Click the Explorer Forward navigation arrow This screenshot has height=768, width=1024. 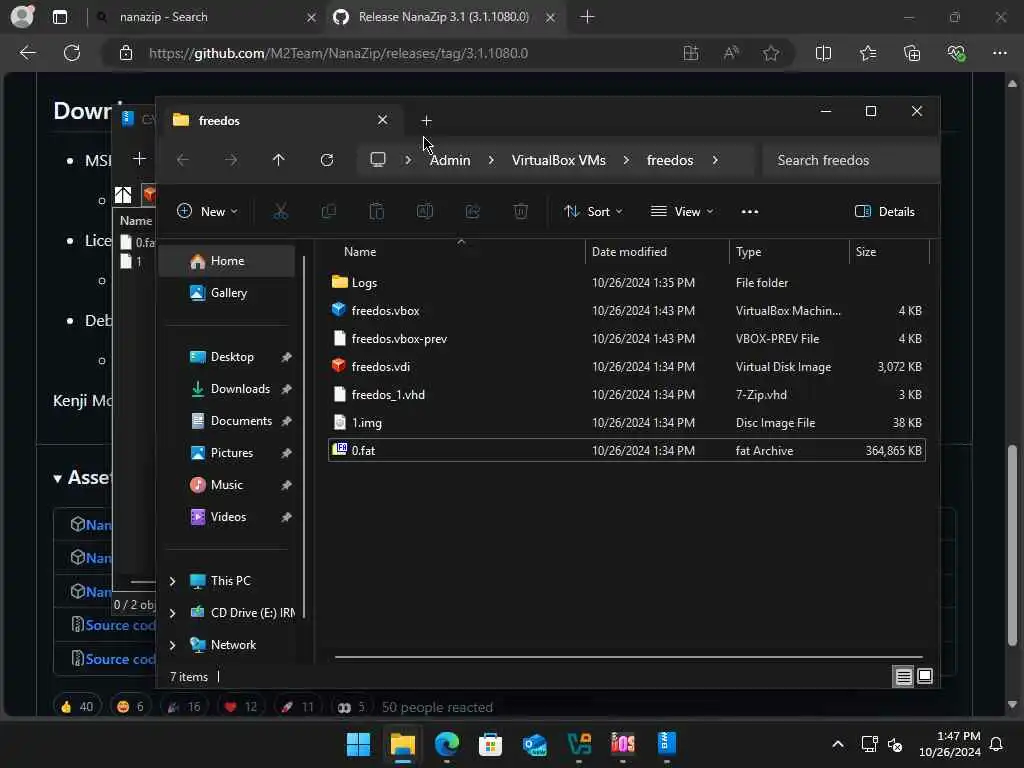point(231,160)
